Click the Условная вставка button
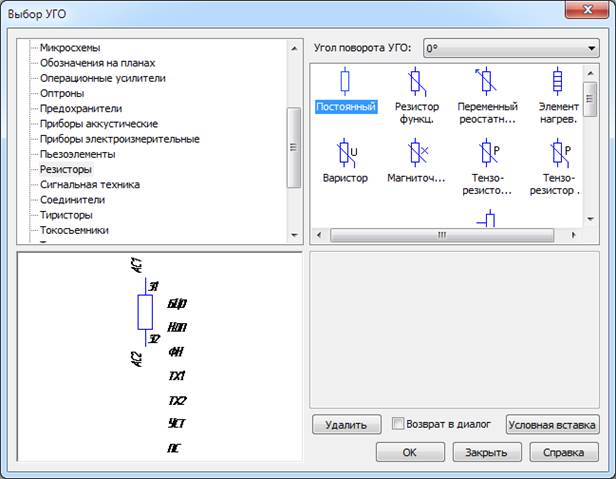This screenshot has height=479, width=616. (552, 425)
